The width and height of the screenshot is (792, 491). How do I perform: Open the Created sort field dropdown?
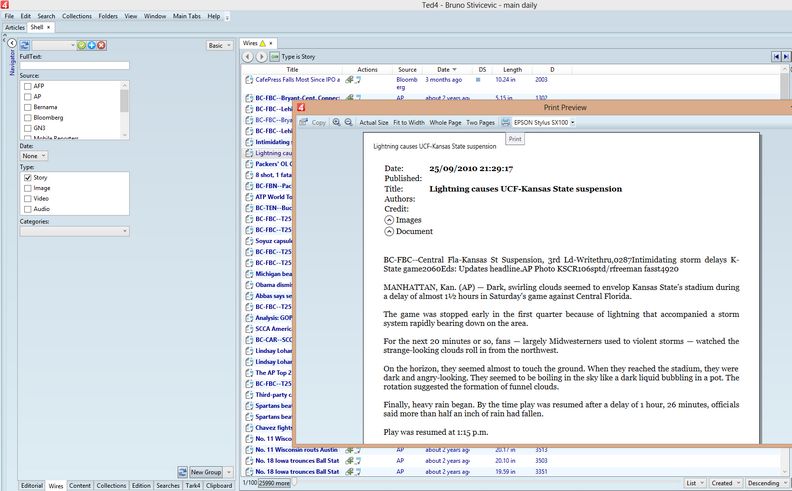pyautogui.click(x=725, y=483)
